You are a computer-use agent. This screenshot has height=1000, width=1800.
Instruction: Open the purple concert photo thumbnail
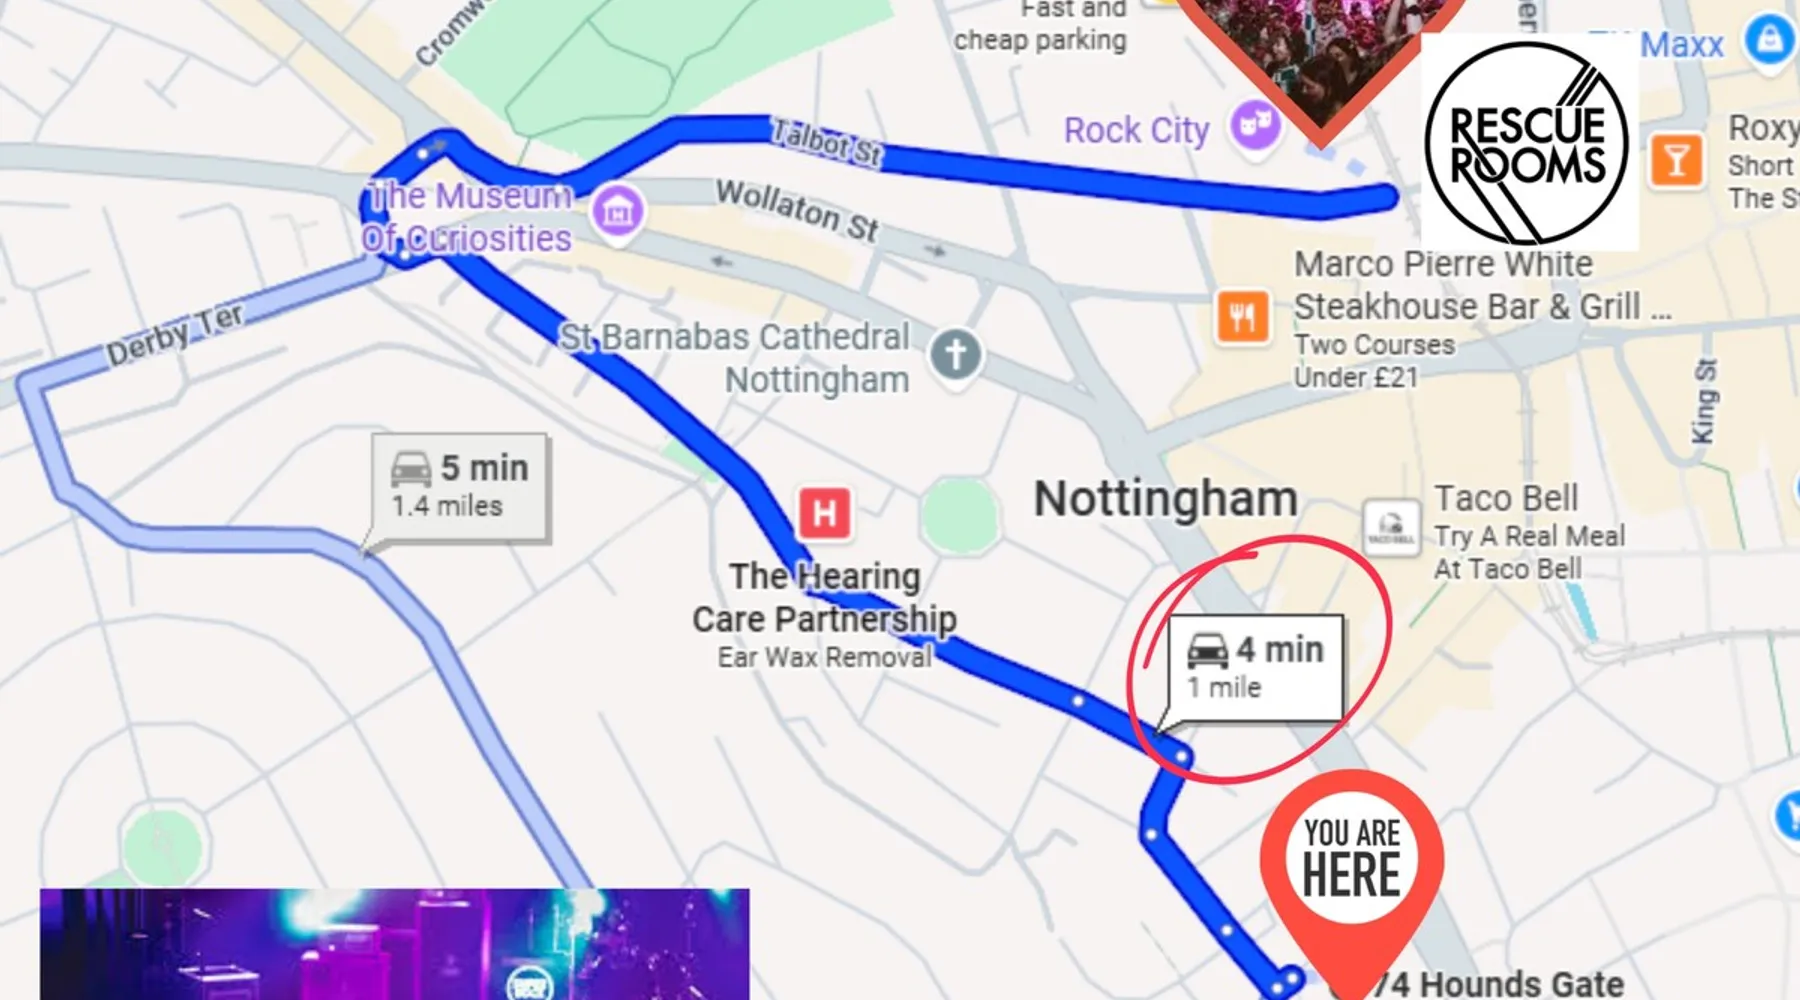(x=394, y=944)
